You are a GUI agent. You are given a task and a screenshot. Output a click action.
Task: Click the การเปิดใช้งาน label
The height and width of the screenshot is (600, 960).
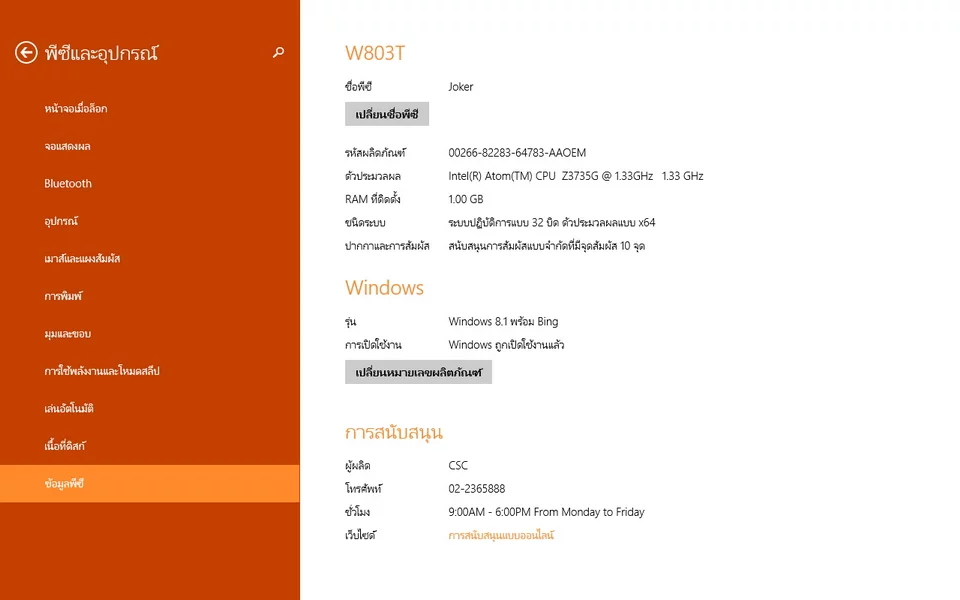373,345
